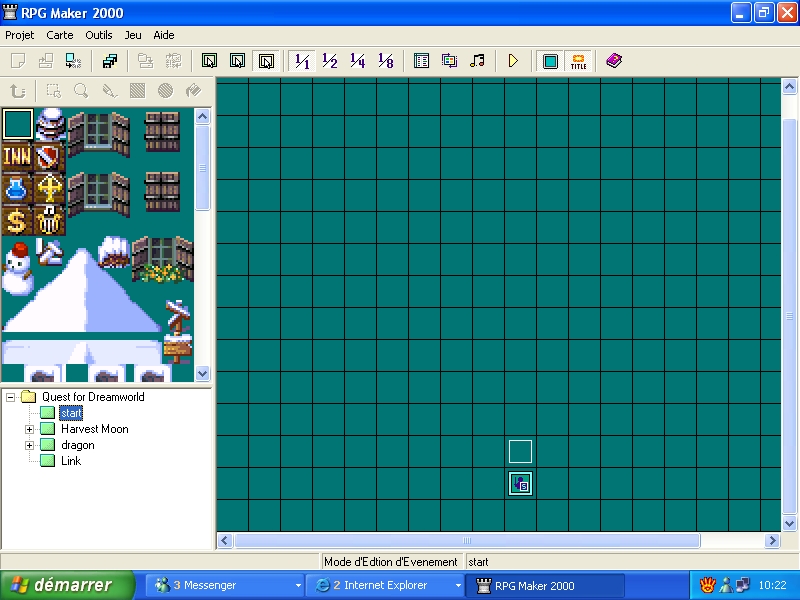Switch to Event Layer editing mode
The height and width of the screenshot is (600, 800).
coord(266,61)
